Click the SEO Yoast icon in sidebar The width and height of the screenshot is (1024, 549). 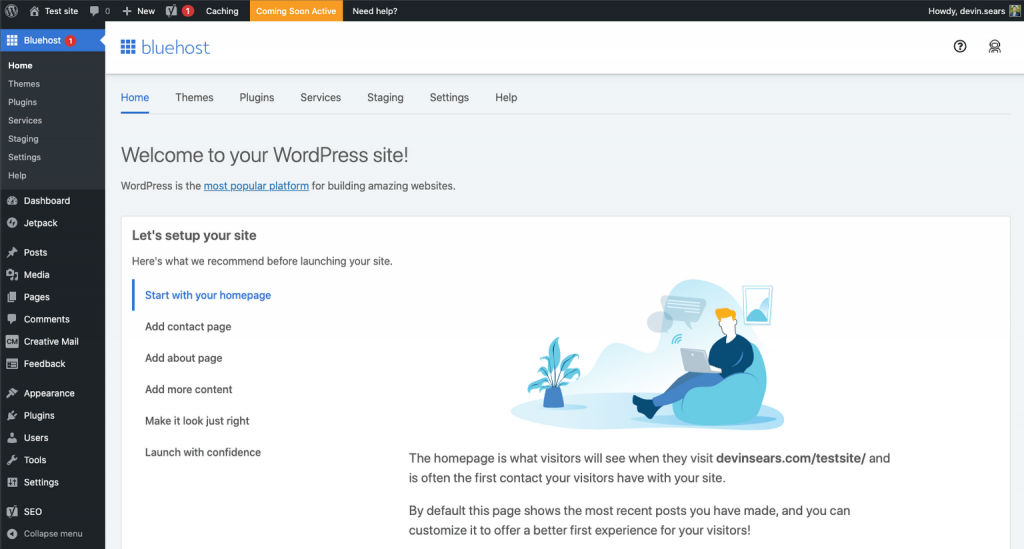[12, 511]
